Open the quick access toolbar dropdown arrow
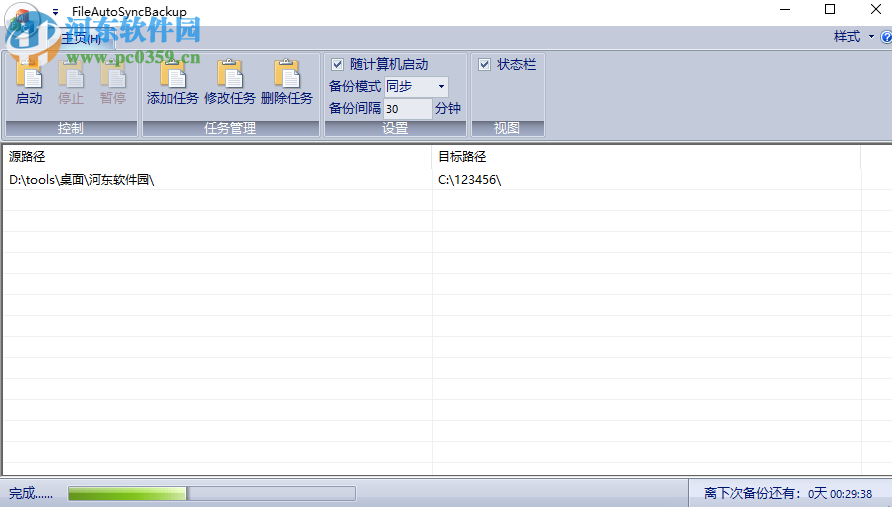 coord(55,11)
